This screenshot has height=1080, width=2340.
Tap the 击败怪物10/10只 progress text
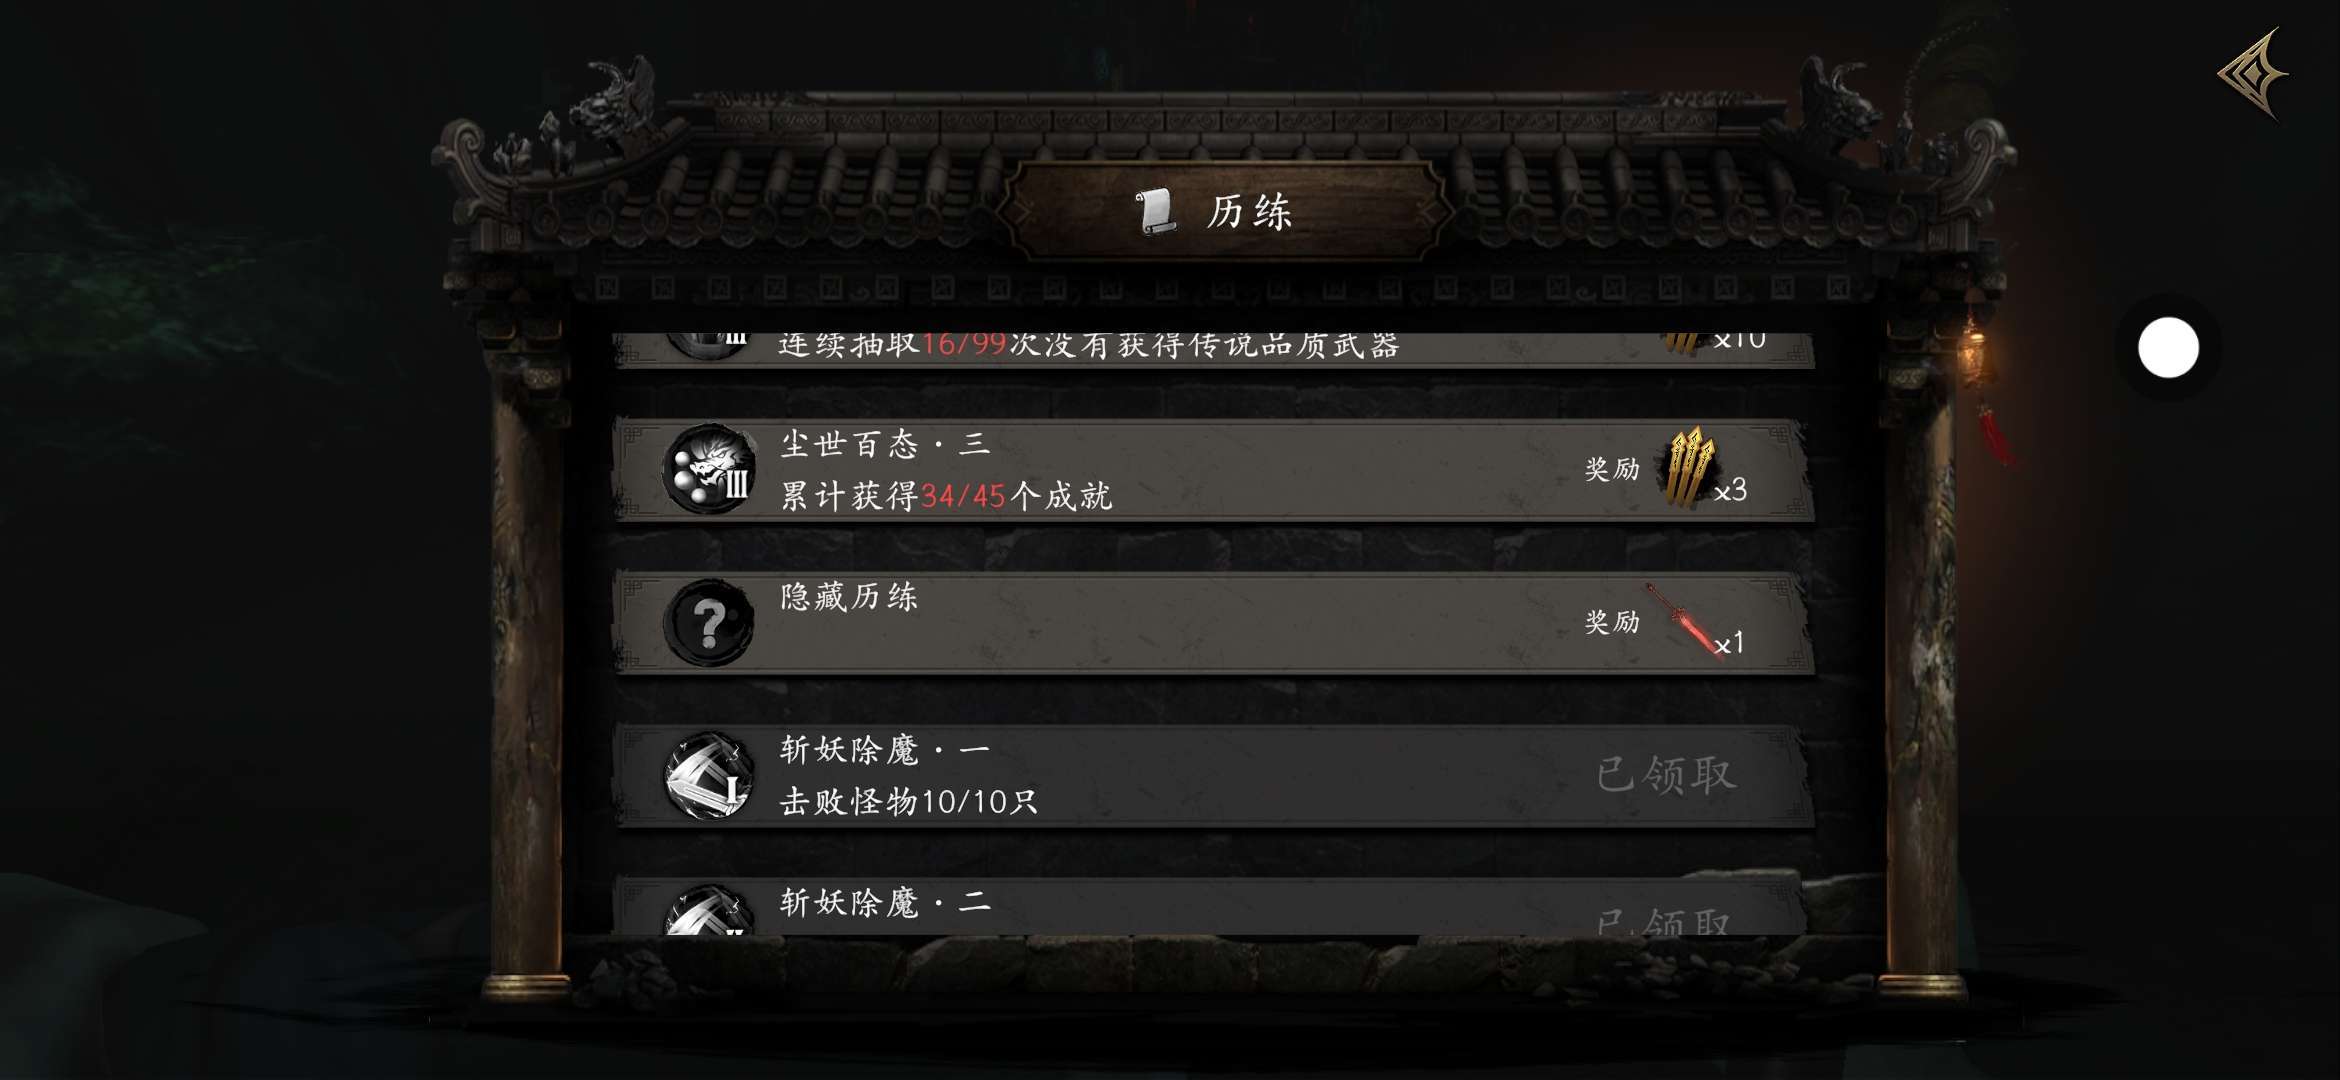click(x=908, y=802)
